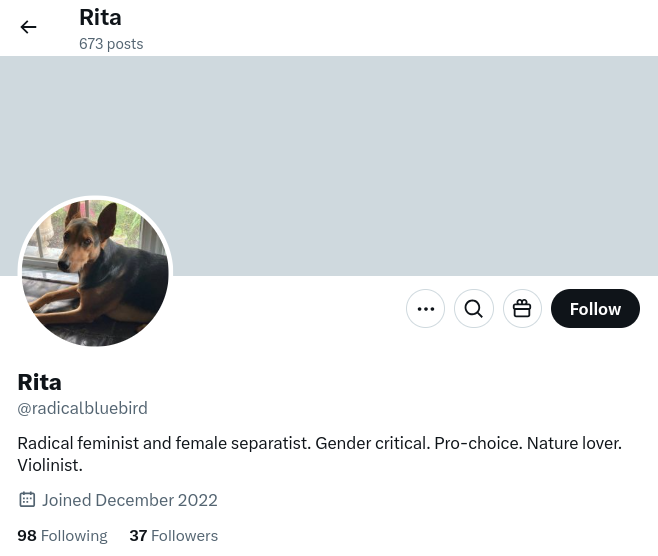Click the bold Rita name above the handle
The width and height of the screenshot is (658, 556).
(x=39, y=382)
